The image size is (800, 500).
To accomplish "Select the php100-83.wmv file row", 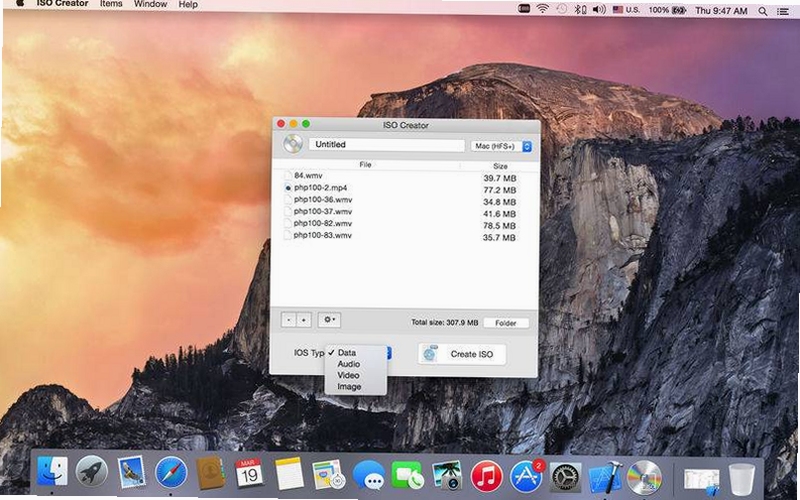I will 405,236.
